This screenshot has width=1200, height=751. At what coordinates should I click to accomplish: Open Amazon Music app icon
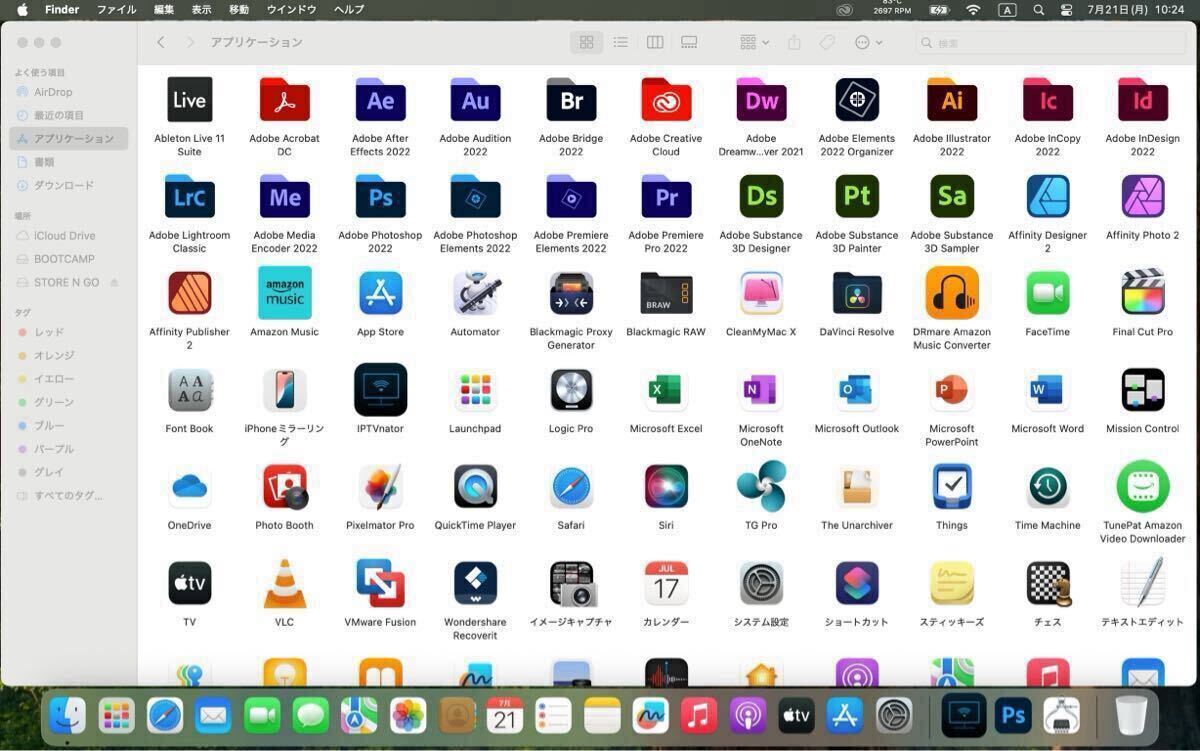(x=285, y=293)
